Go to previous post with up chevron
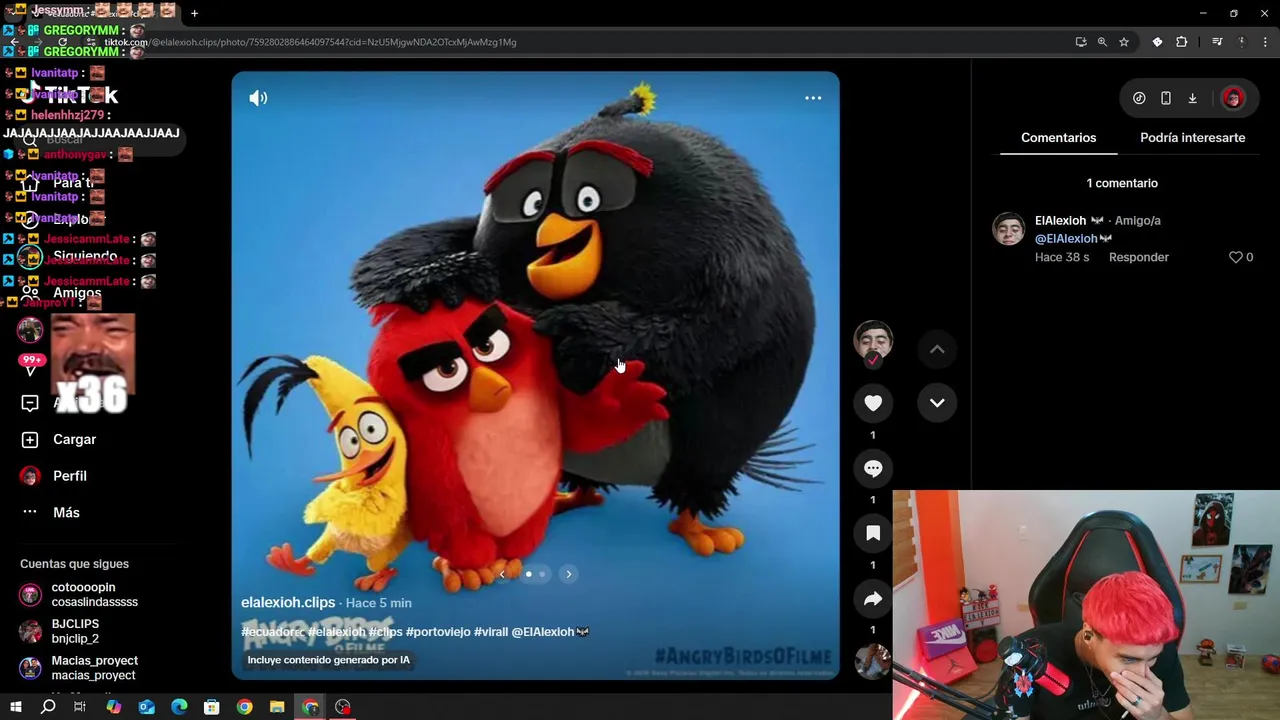Screen dimensions: 1280x720 pyautogui.click(x=937, y=349)
